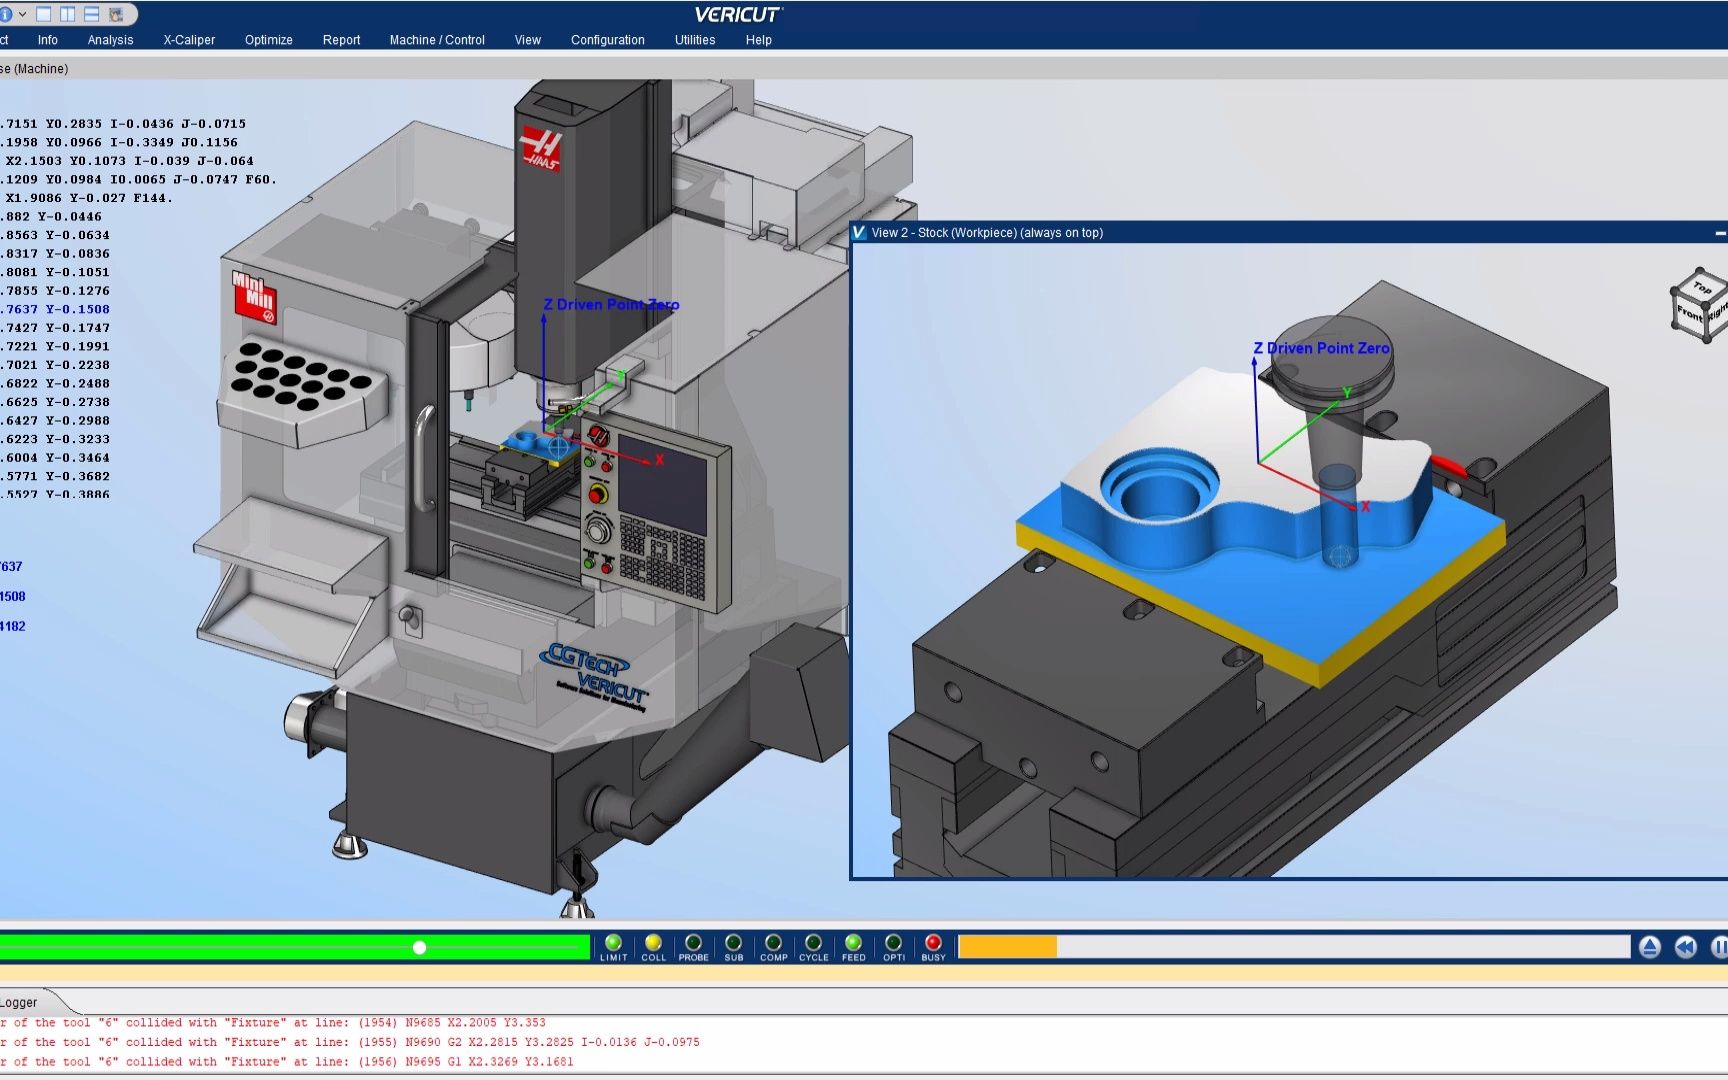The width and height of the screenshot is (1728, 1080).
Task: Click the orientation cube in View 2
Action: (1698, 303)
